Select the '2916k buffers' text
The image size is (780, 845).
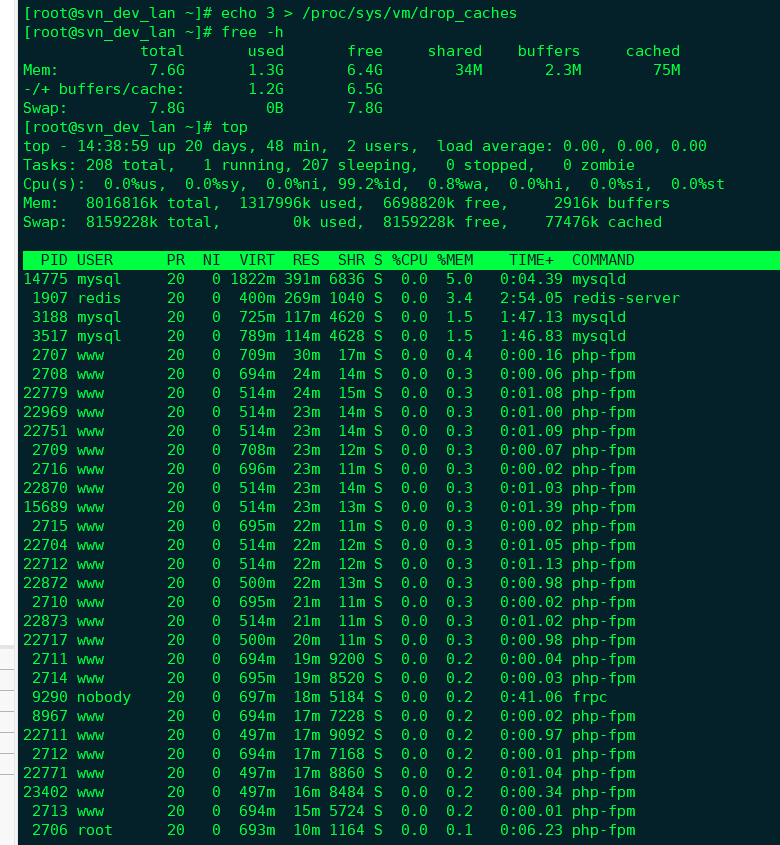pos(612,203)
